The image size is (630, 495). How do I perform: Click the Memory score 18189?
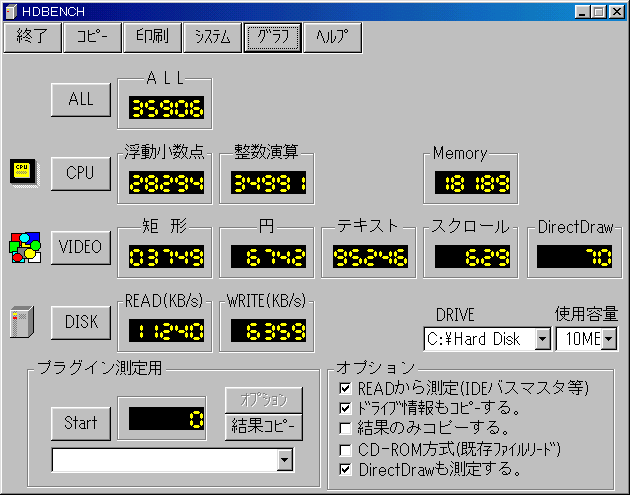coord(472,182)
